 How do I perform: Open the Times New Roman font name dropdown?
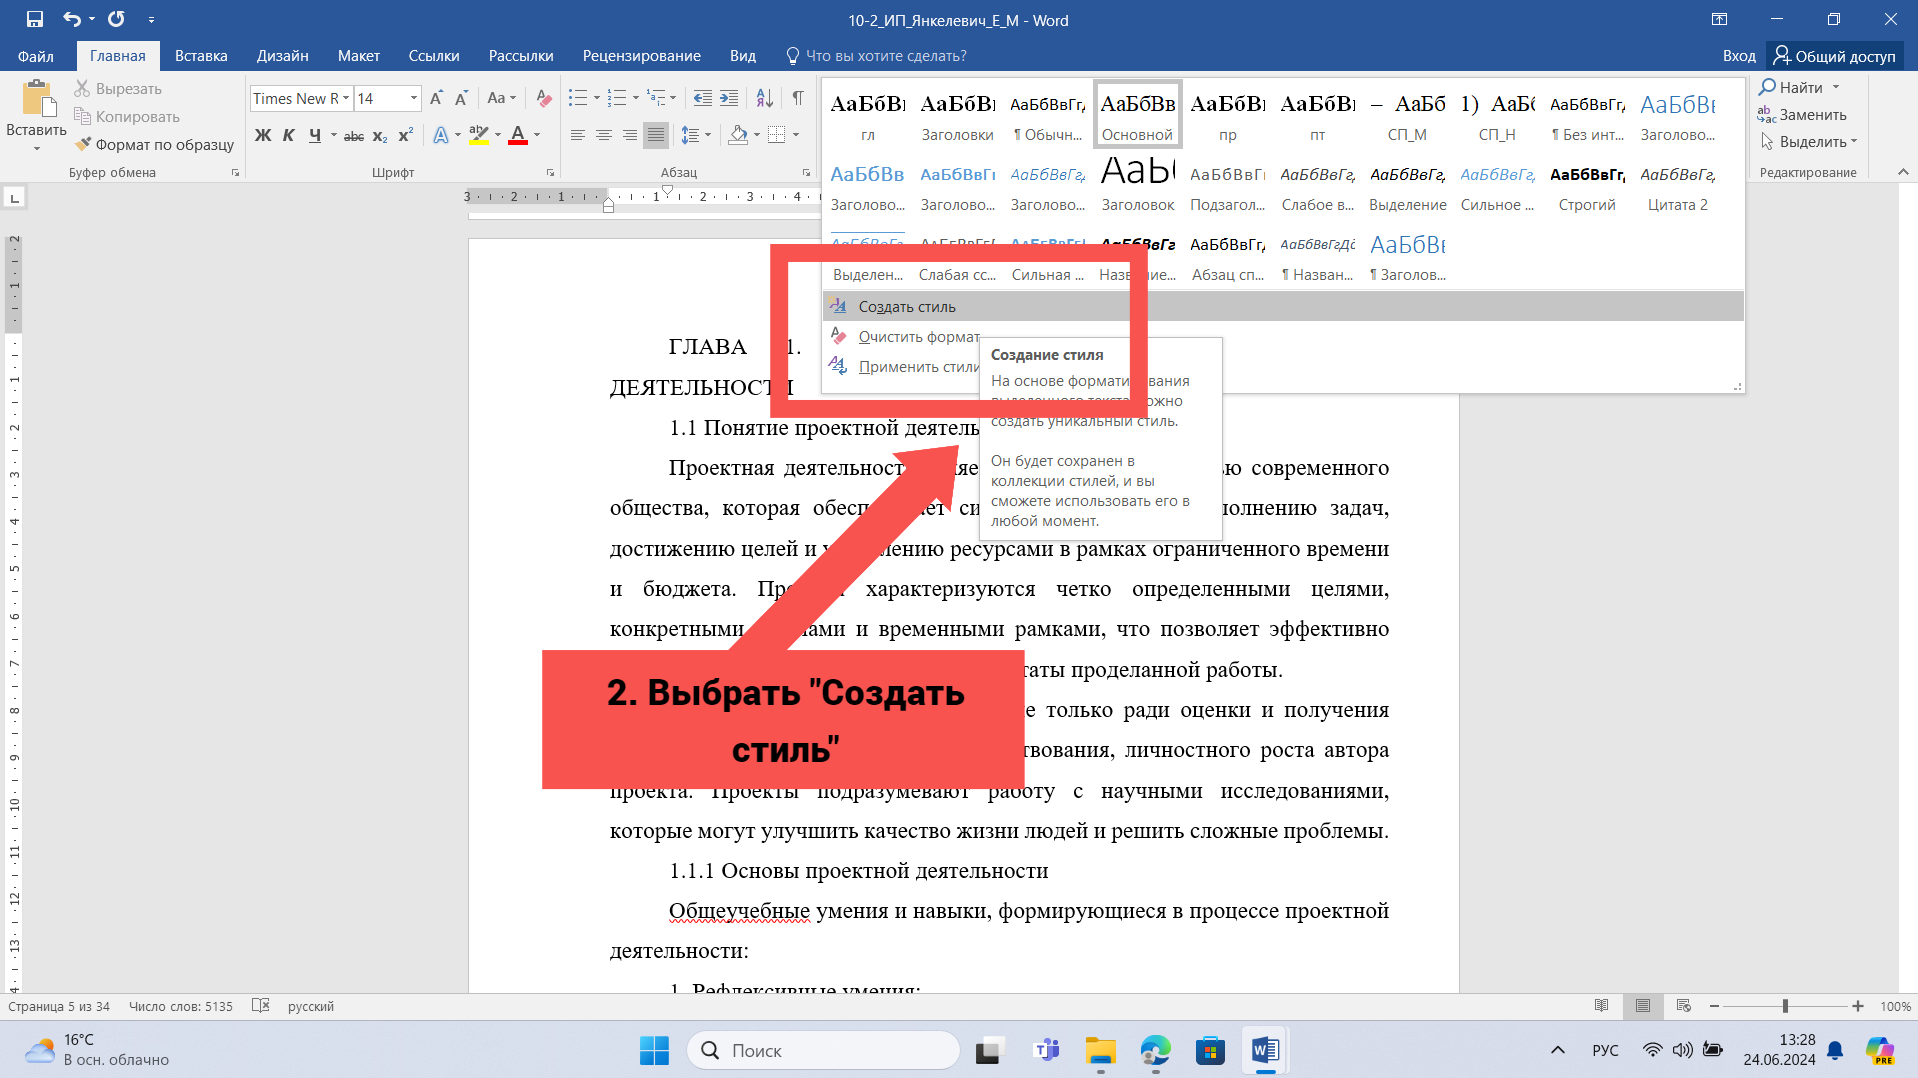click(x=346, y=98)
